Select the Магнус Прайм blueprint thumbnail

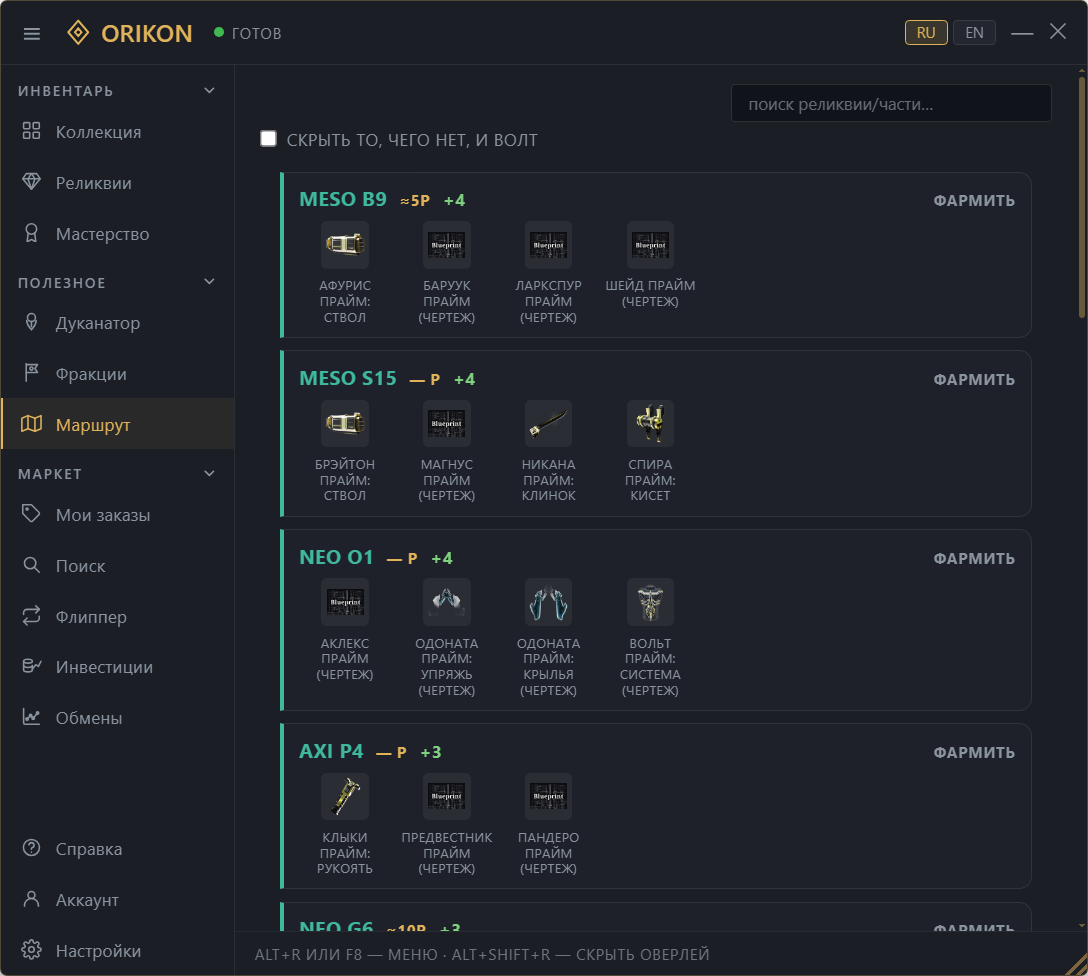click(x=447, y=423)
